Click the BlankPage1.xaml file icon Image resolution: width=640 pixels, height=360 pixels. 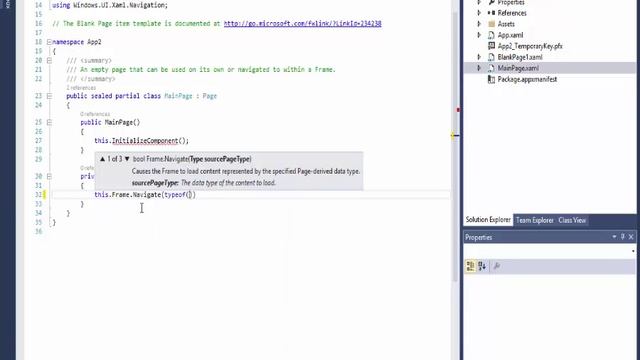pos(491,57)
